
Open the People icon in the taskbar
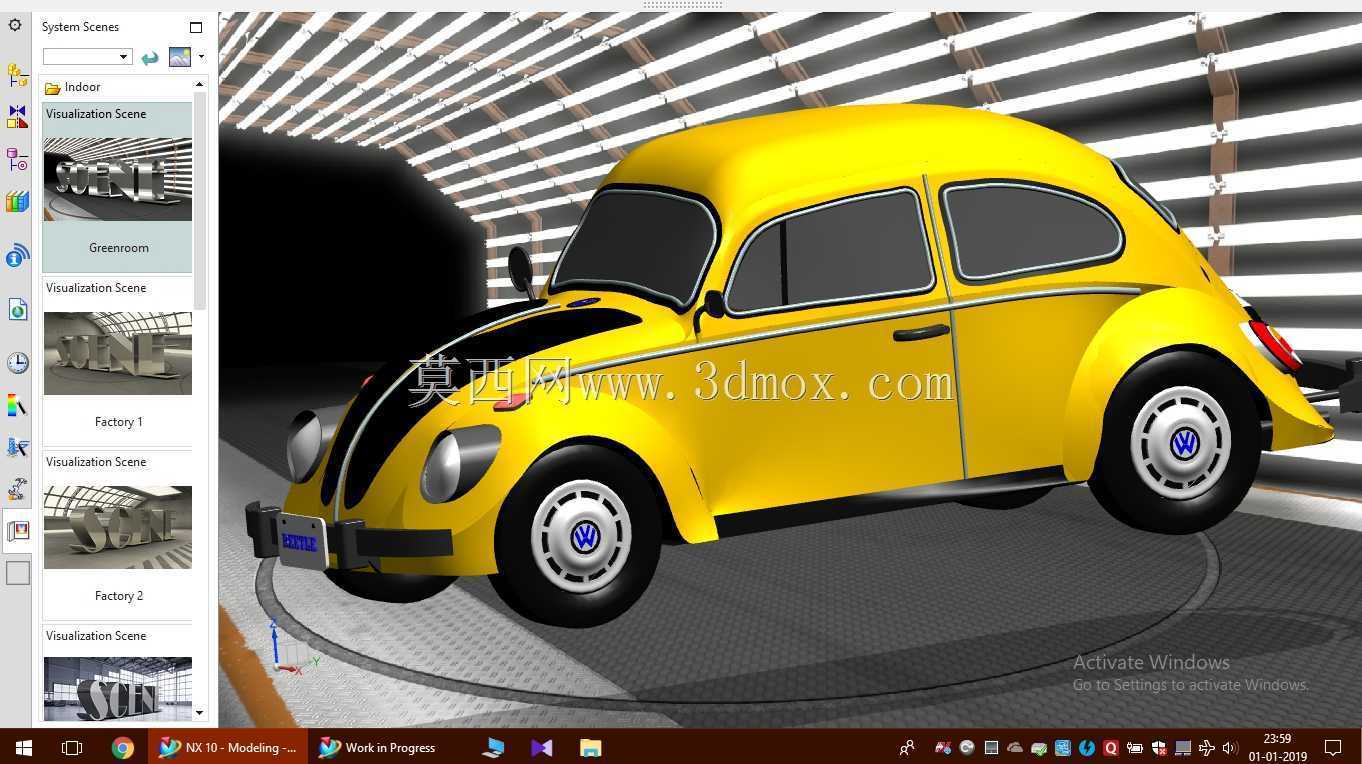tap(907, 747)
